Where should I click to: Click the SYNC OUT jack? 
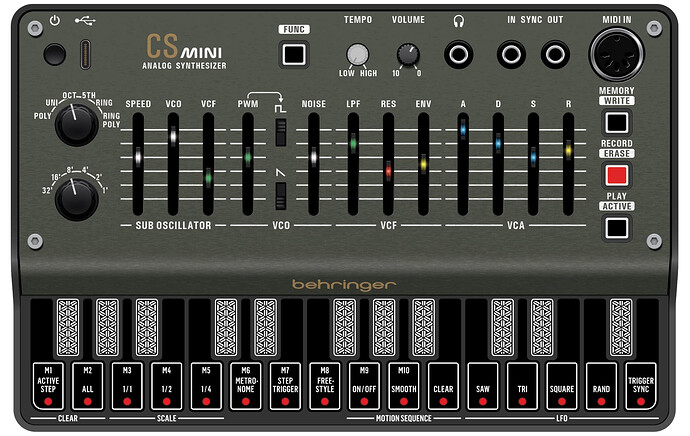[555, 55]
